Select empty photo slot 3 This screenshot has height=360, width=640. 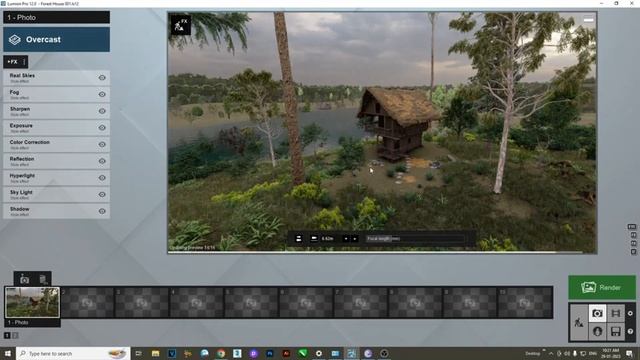pyautogui.click(x=142, y=302)
